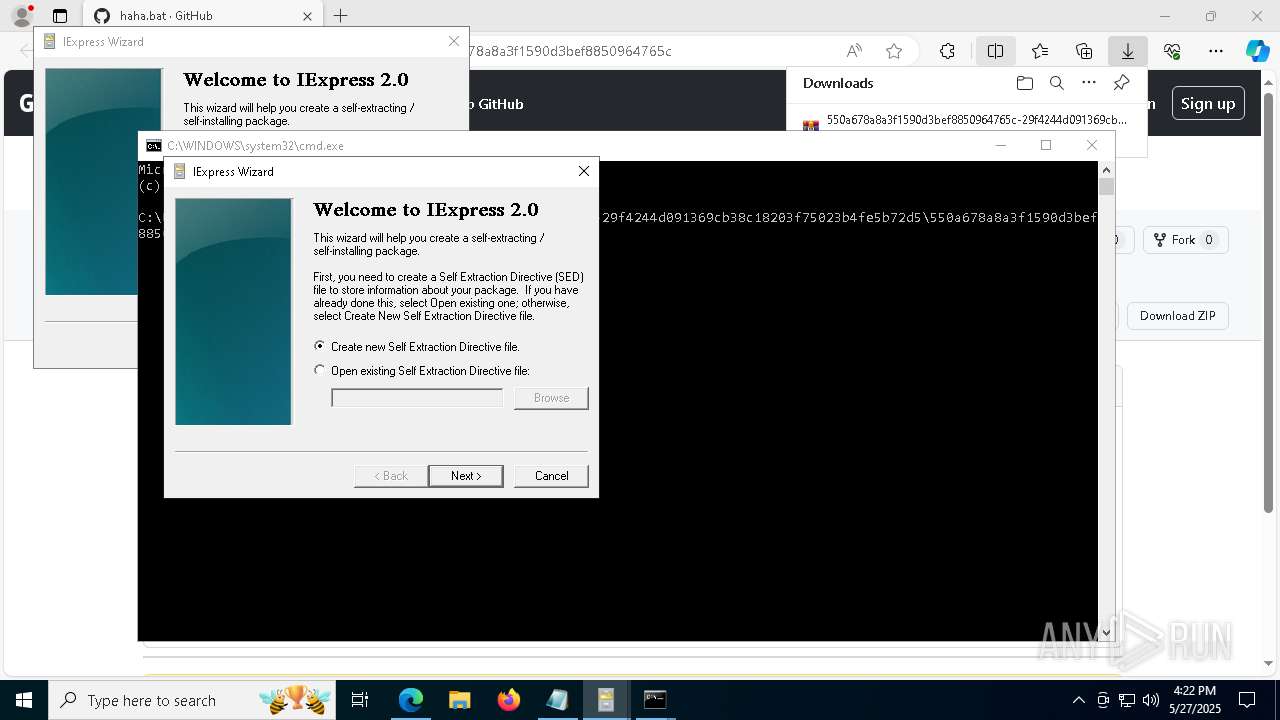Close the cmd.exe window
Screen dimensions: 1280x720
click(1092, 145)
